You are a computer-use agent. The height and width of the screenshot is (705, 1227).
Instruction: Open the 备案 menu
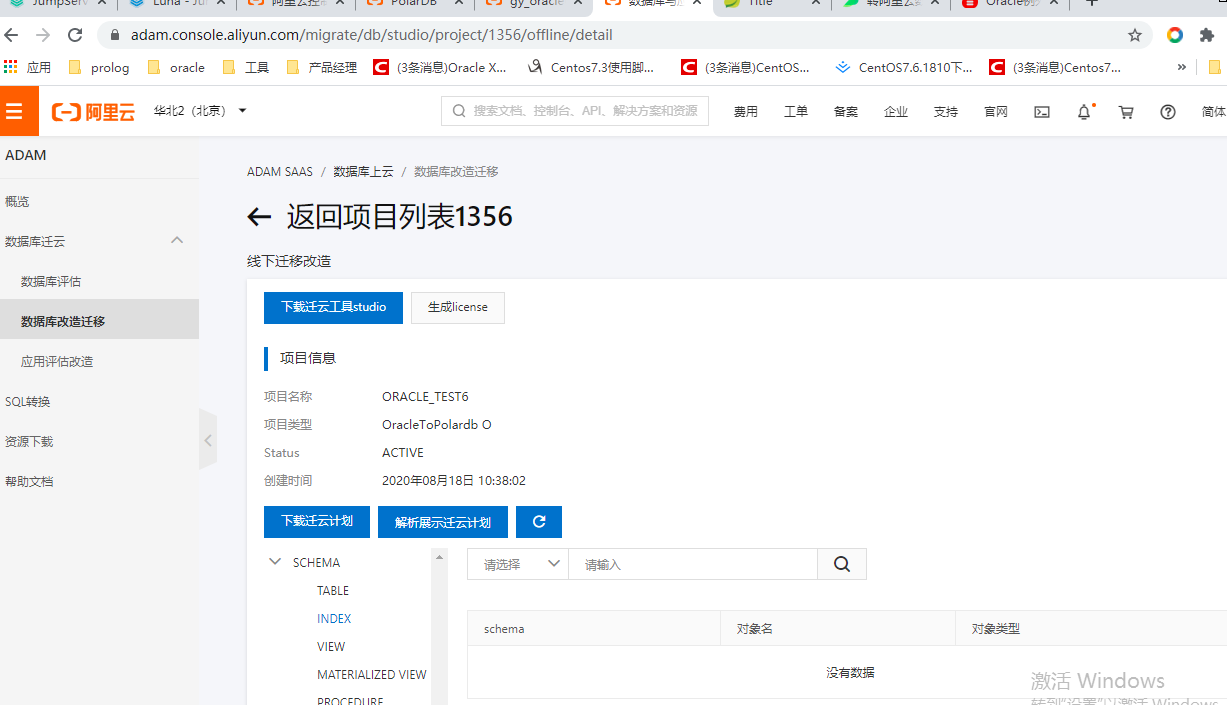click(x=846, y=112)
